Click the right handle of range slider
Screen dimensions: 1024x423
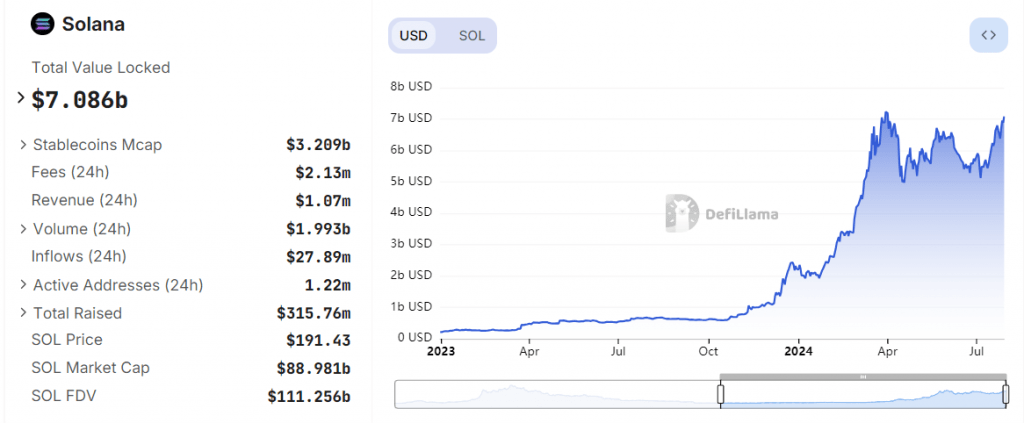(1005, 394)
